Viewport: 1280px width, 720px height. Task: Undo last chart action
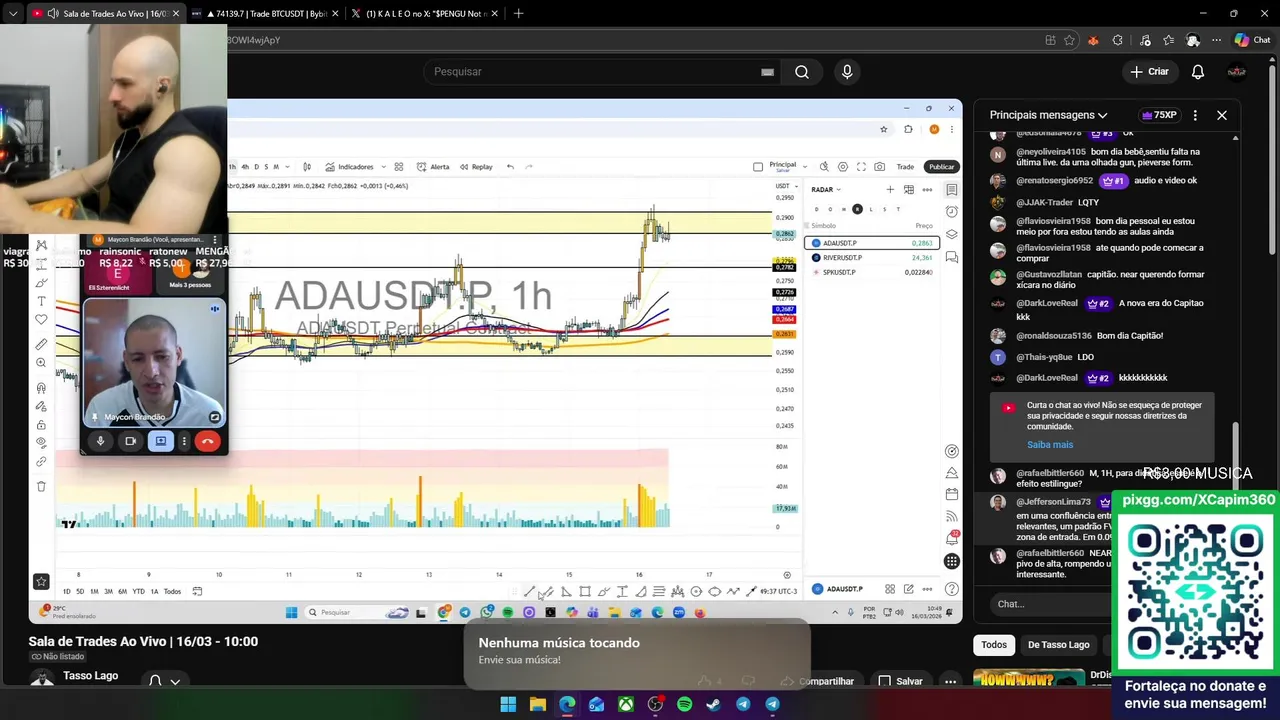[x=510, y=167]
